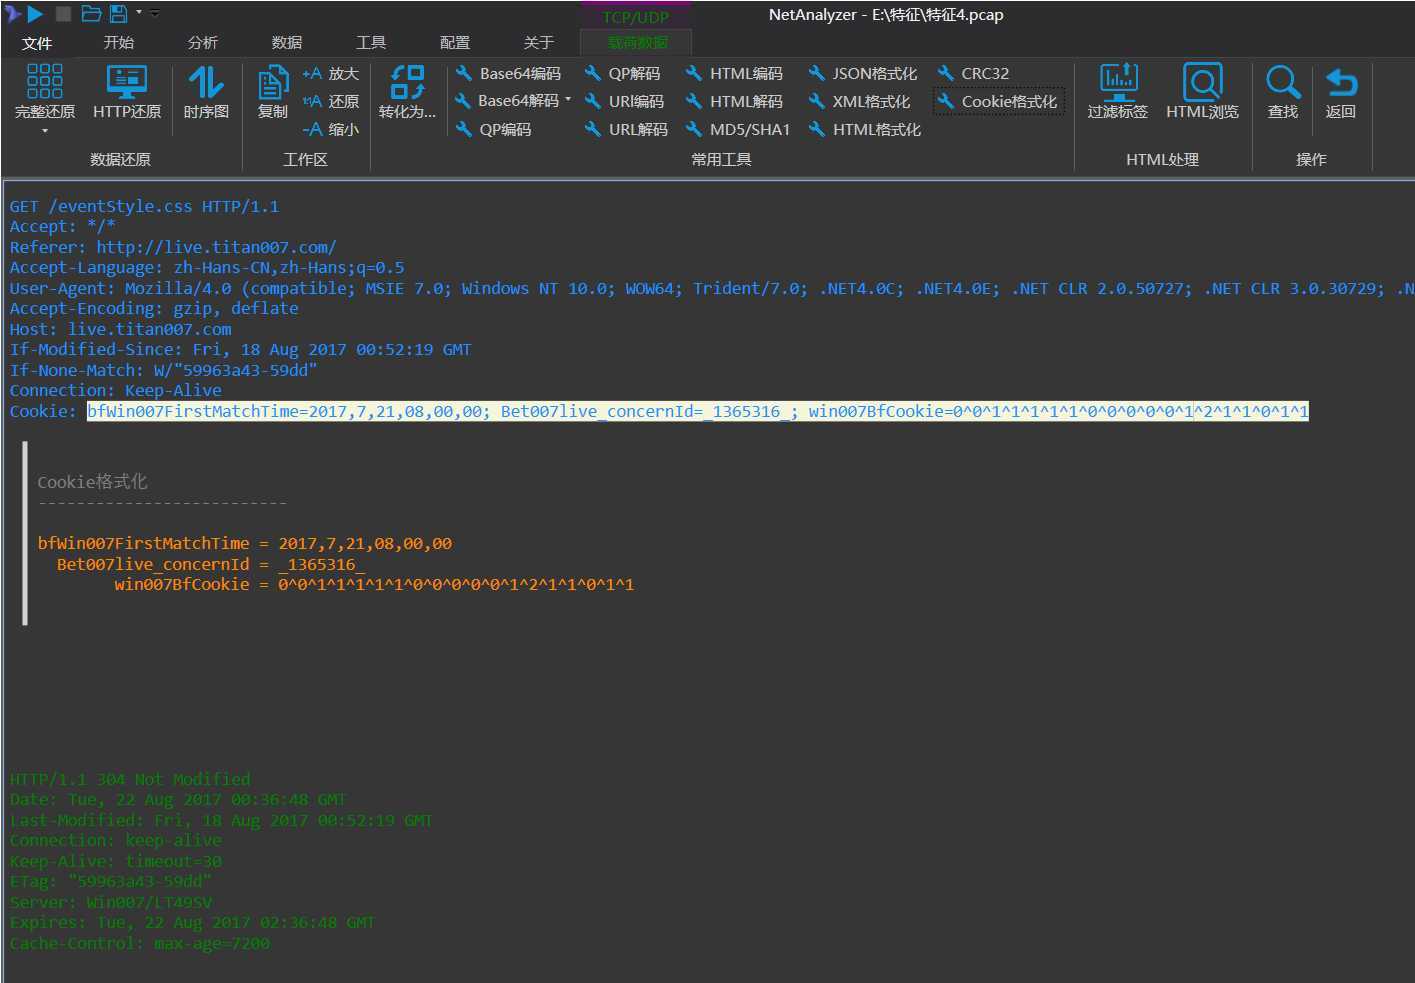Run the HTML编码 tool
This screenshot has height=983, width=1415.
[x=734, y=73]
